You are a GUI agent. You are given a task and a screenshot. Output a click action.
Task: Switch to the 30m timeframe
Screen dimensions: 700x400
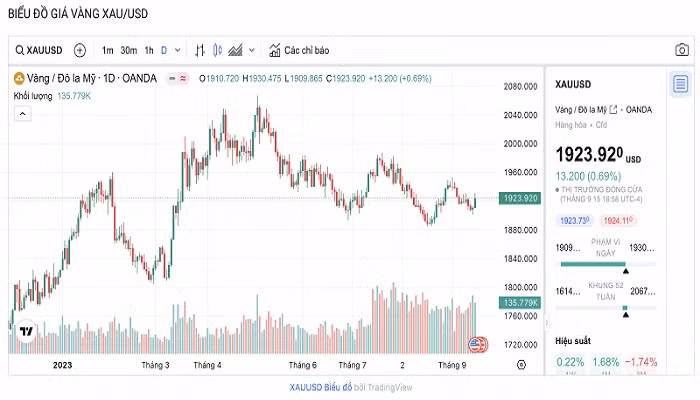[x=128, y=50]
